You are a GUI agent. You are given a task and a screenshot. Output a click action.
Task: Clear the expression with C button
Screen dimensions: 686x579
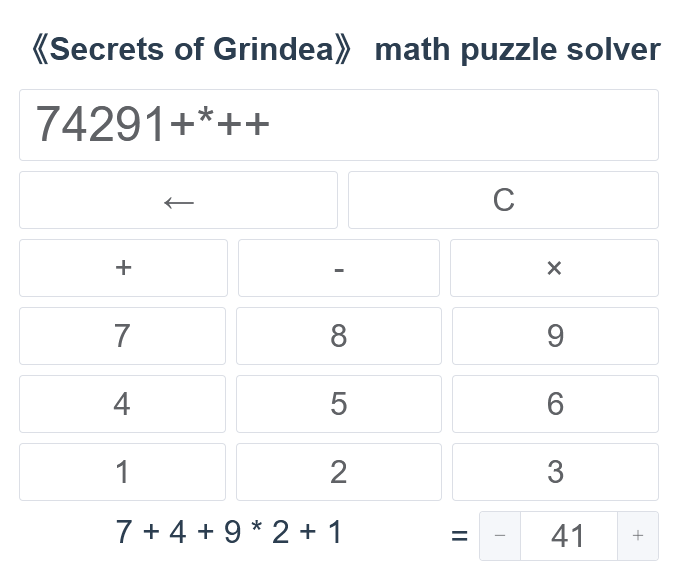503,200
